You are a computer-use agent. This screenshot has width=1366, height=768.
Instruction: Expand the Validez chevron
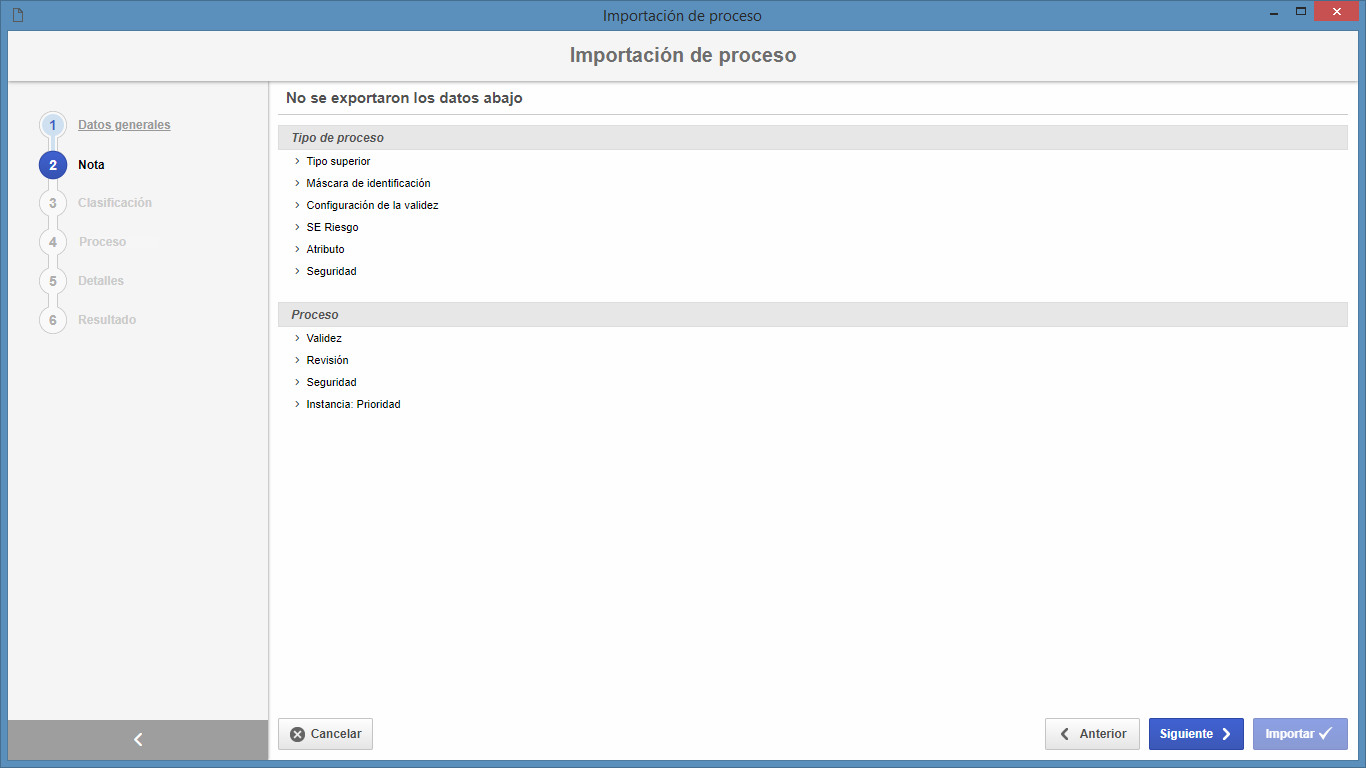coord(297,338)
